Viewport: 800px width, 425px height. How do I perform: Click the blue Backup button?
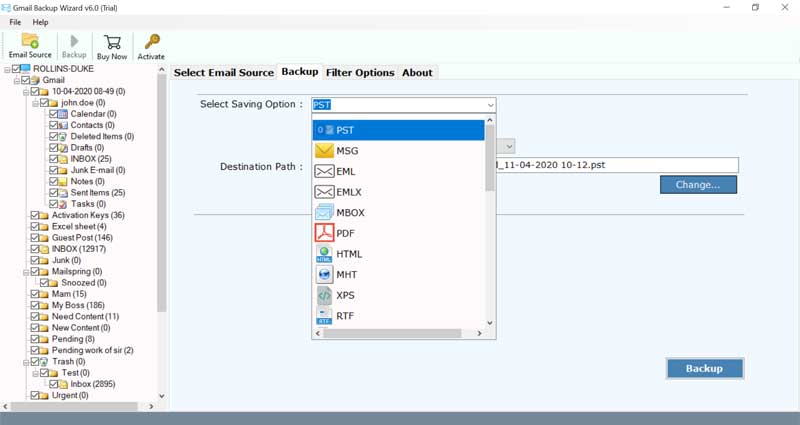pyautogui.click(x=704, y=368)
